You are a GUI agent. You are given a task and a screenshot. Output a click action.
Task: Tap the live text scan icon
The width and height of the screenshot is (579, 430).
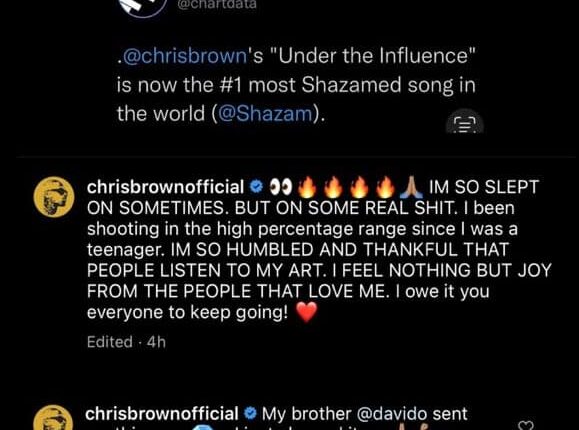[x=465, y=124]
